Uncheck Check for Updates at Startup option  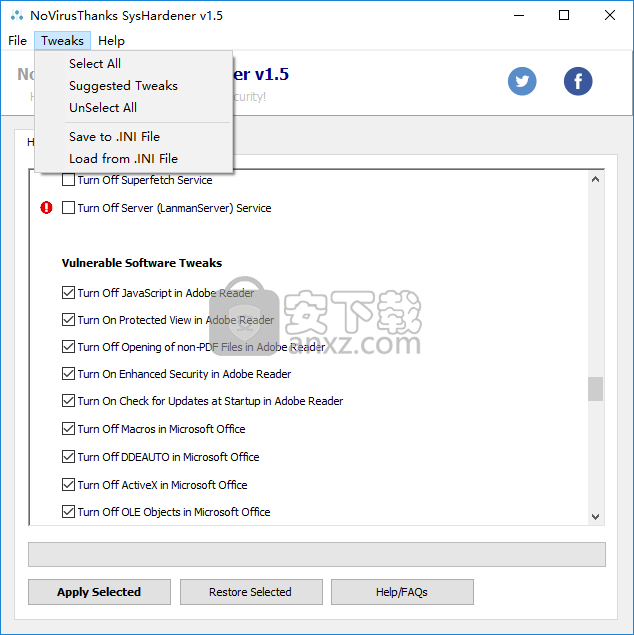[68, 401]
